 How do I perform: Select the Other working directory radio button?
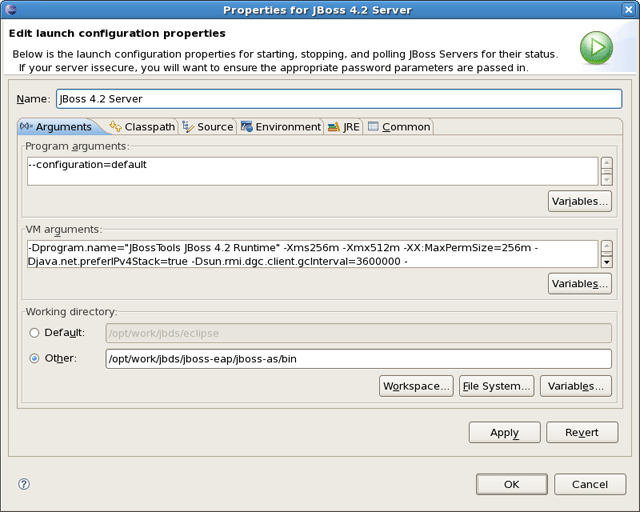click(x=34, y=358)
